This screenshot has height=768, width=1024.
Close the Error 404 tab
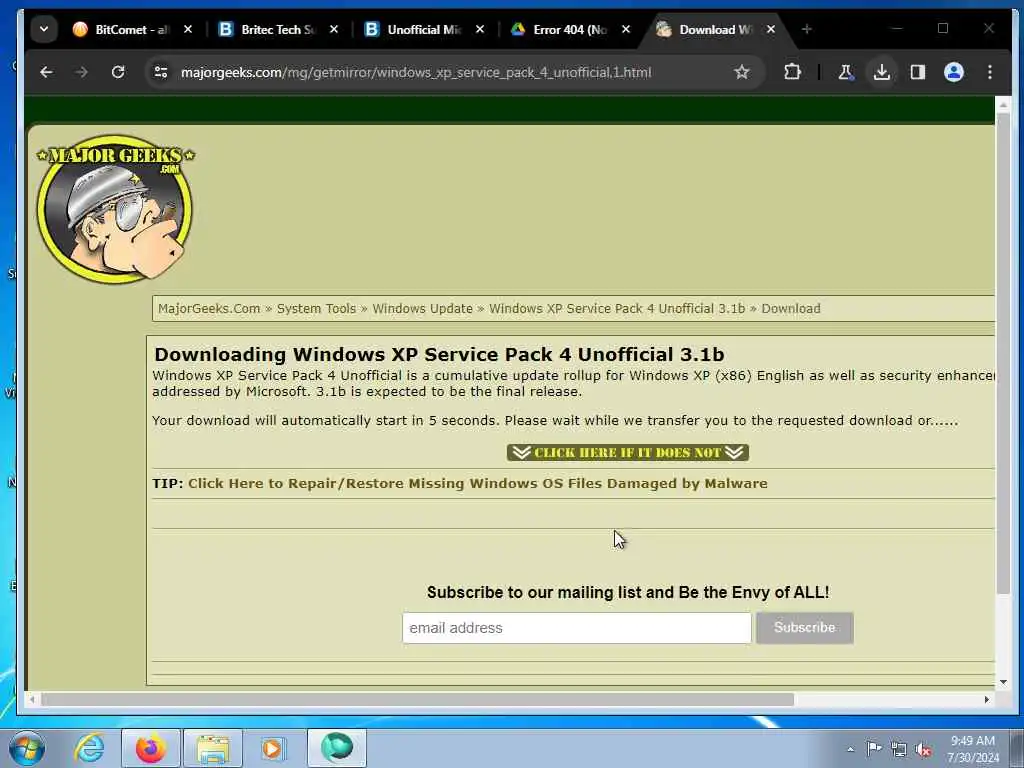(626, 29)
